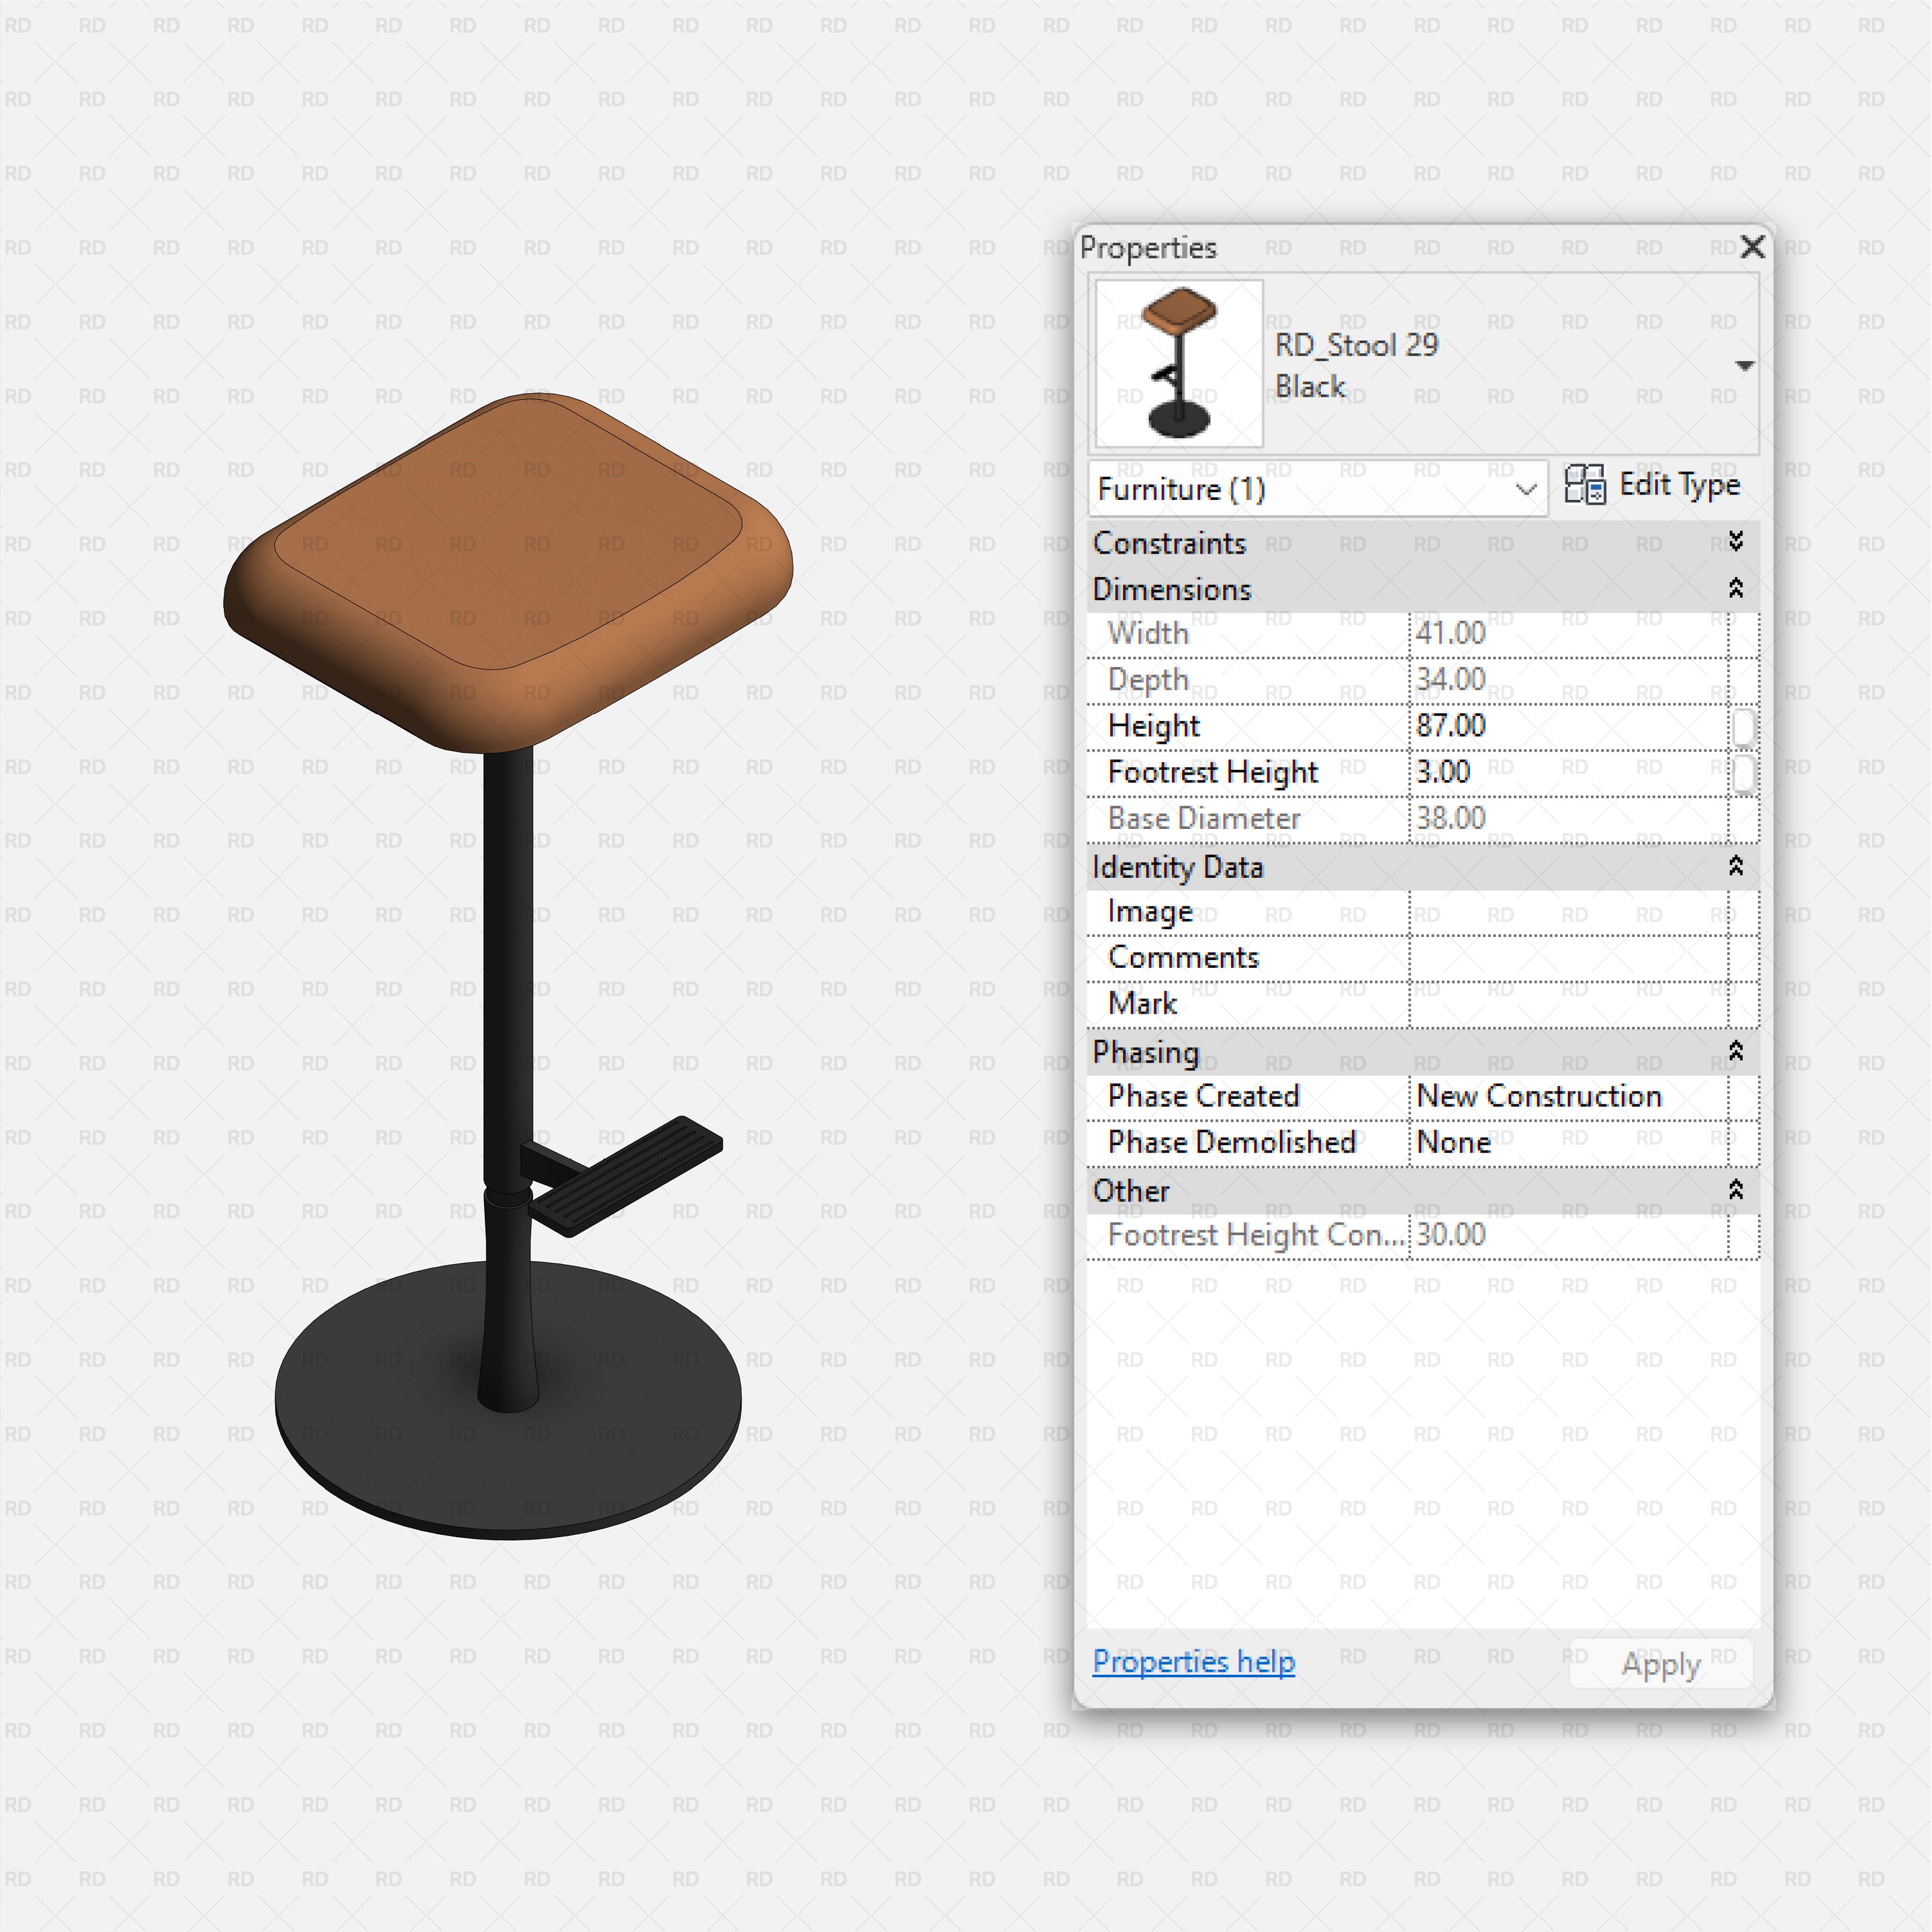Viewport: 1932px width, 1932px height.
Task: Collapse the Dimensions section
Action: (x=1737, y=589)
